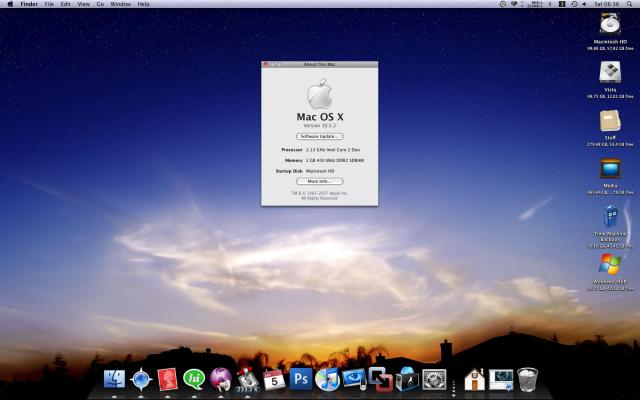Open System Preferences gear in dock
Image resolution: width=640 pixels, height=400 pixels.
tap(434, 380)
